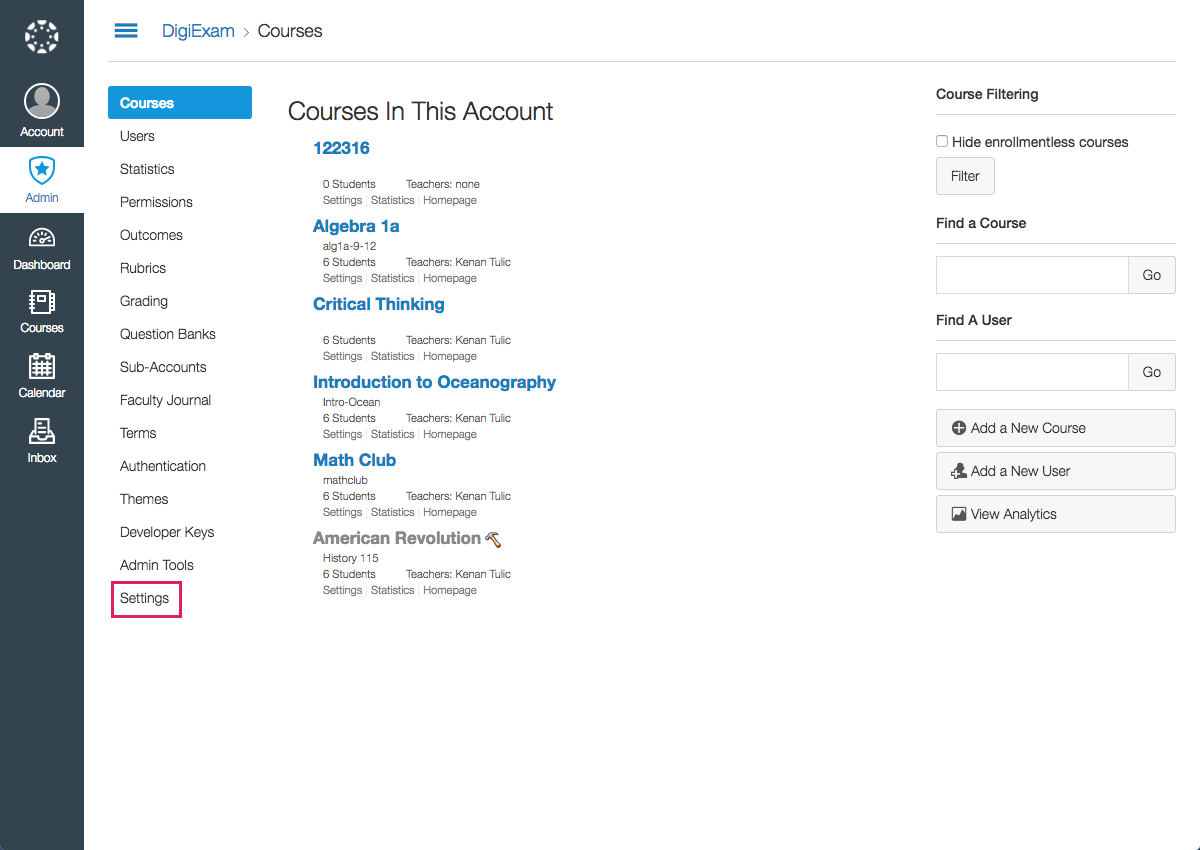Open Terms in the account menu
This screenshot has height=850, width=1200.
(138, 433)
